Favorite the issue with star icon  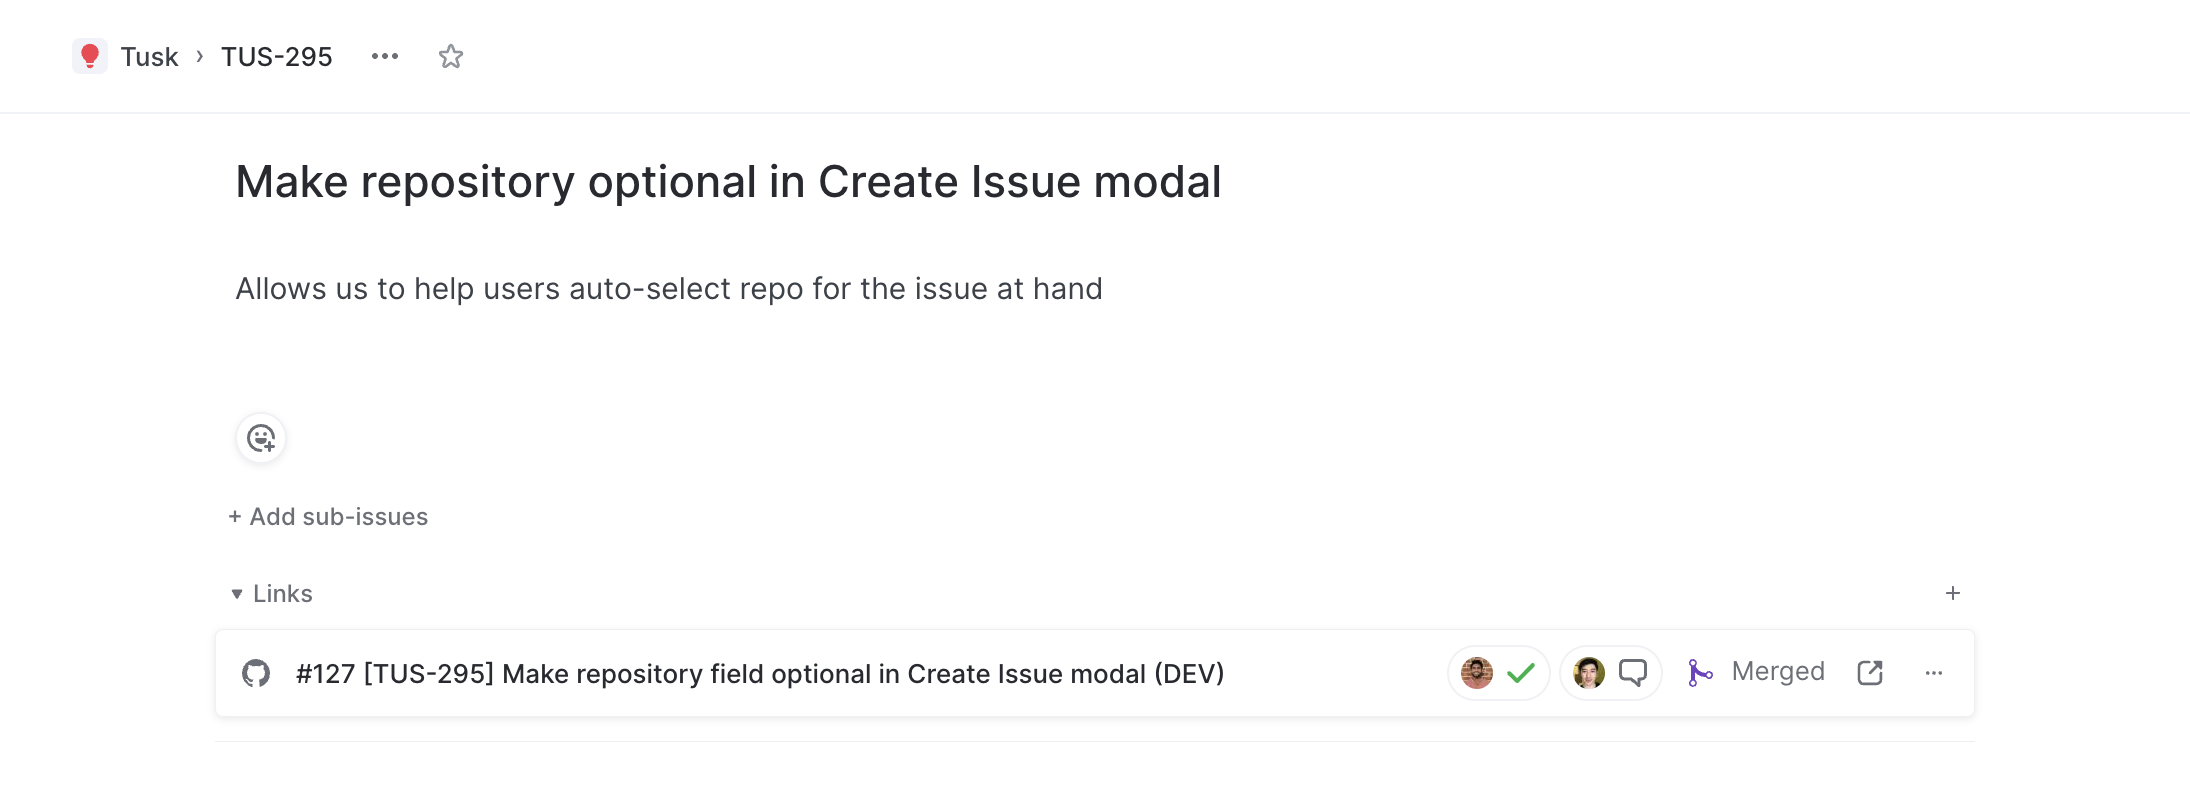click(451, 56)
